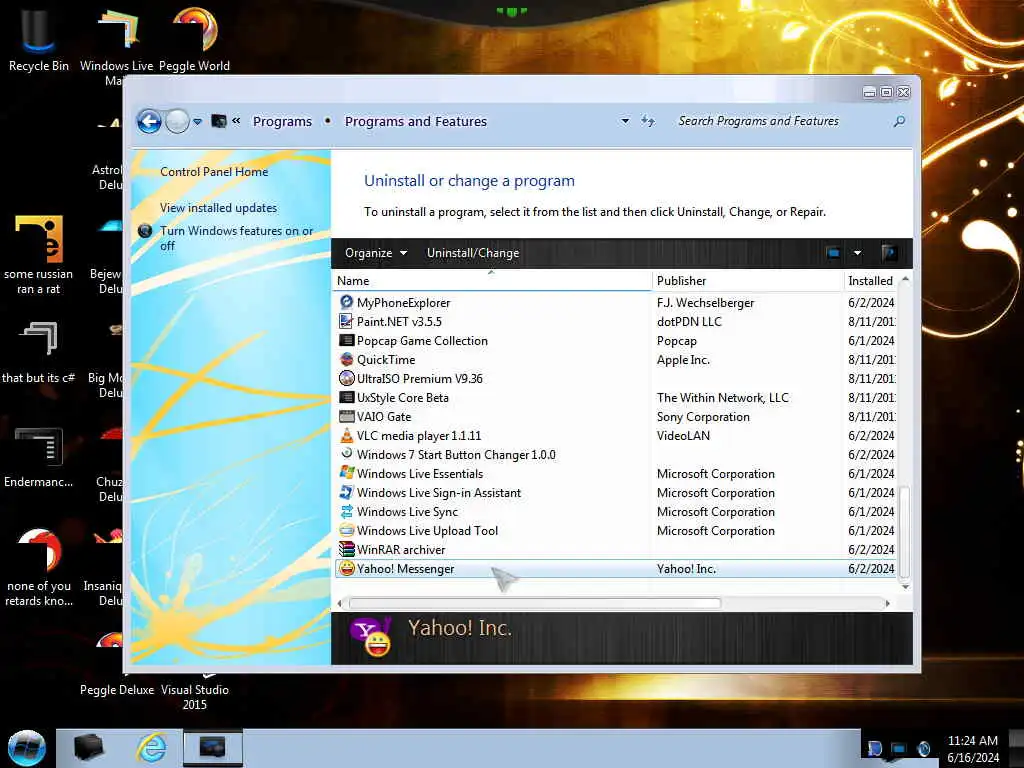The image size is (1024, 768).
Task: Select the Yahoo! Messenger smiley icon
Action: point(347,568)
